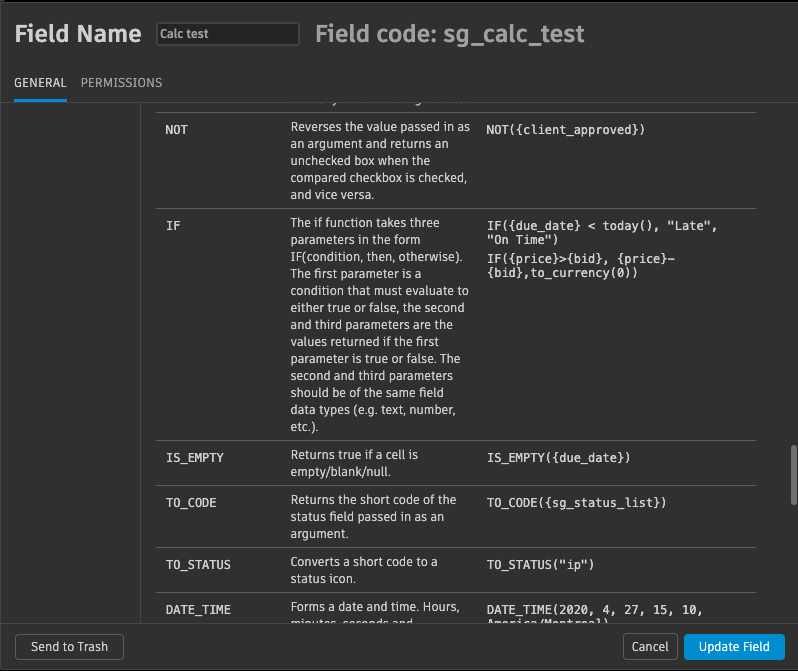Switch to the Permissions tab
798x671 pixels.
coord(121,83)
